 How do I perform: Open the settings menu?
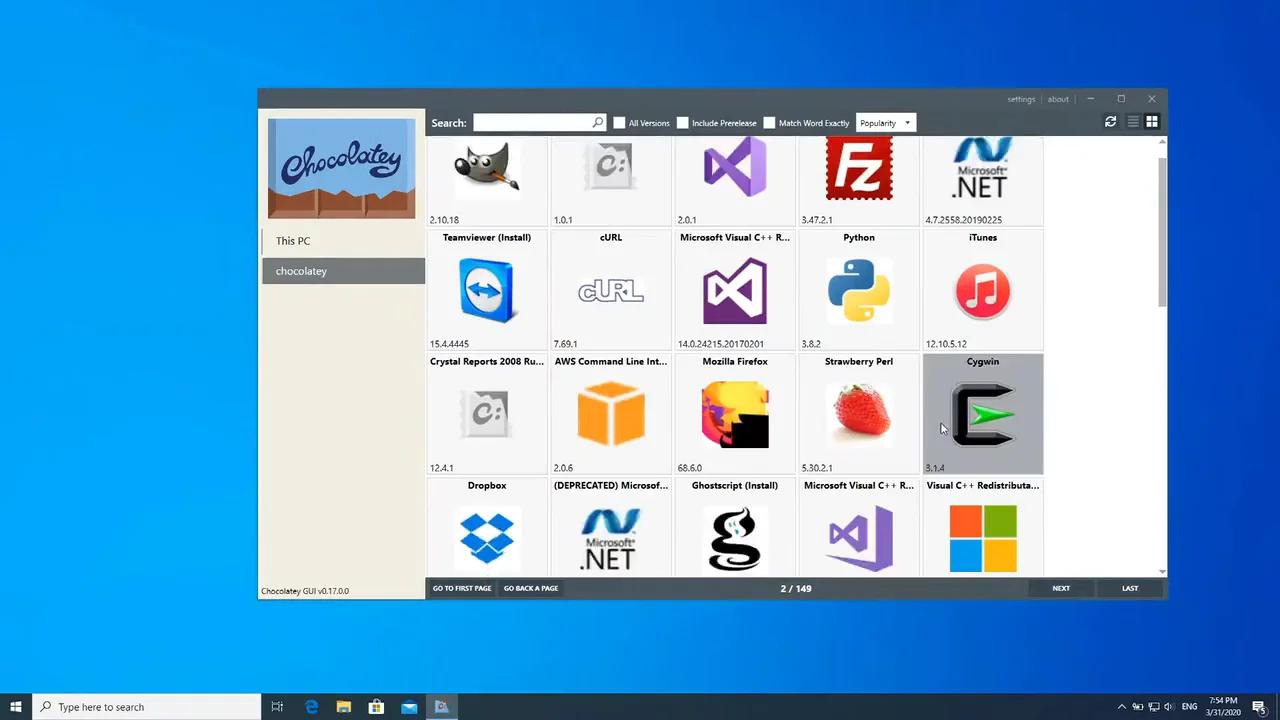click(x=1021, y=98)
